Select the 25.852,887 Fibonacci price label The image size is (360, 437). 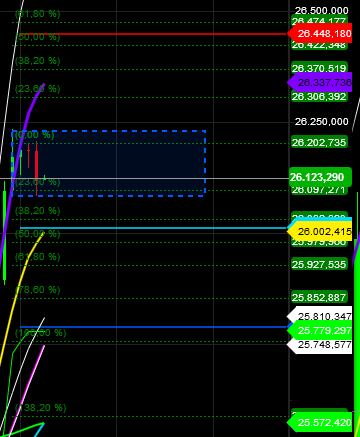click(319, 297)
